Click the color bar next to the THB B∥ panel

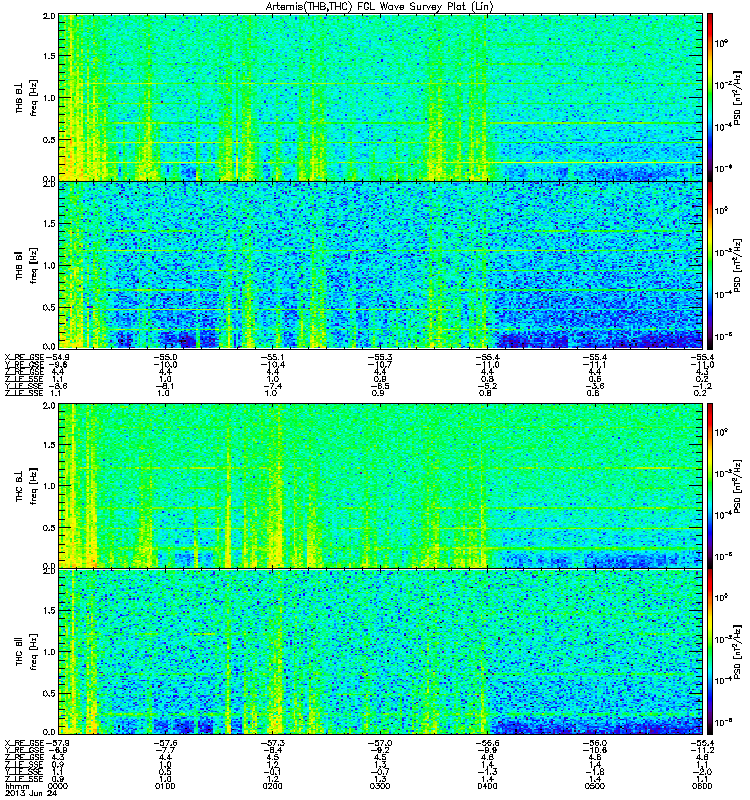[x=710, y=265]
